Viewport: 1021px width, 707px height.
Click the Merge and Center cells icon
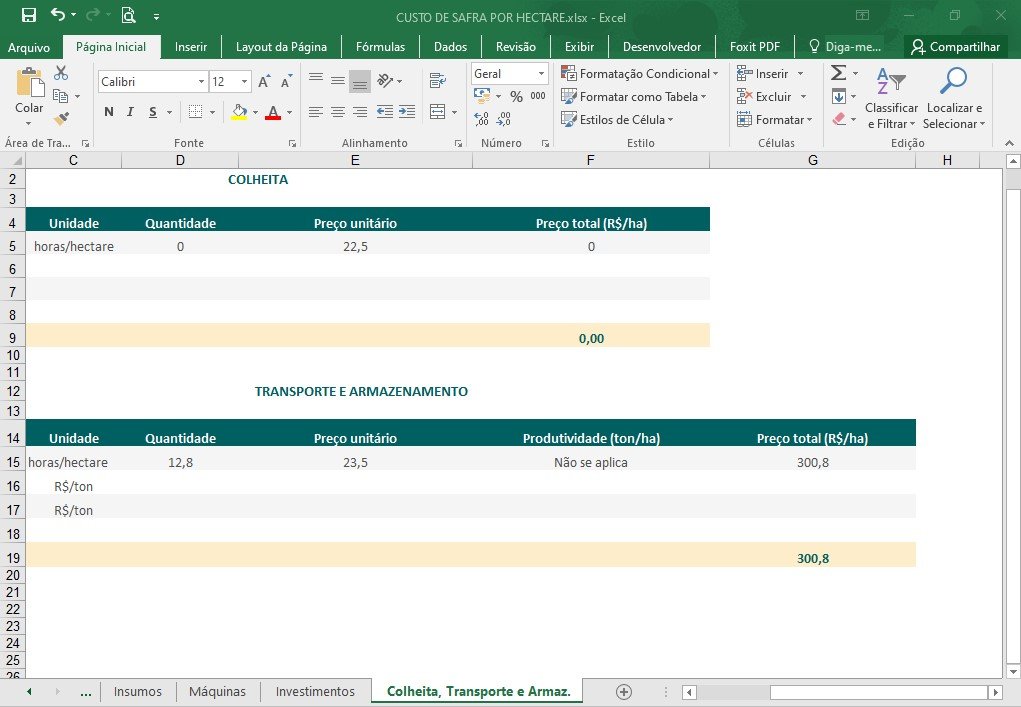tap(438, 112)
